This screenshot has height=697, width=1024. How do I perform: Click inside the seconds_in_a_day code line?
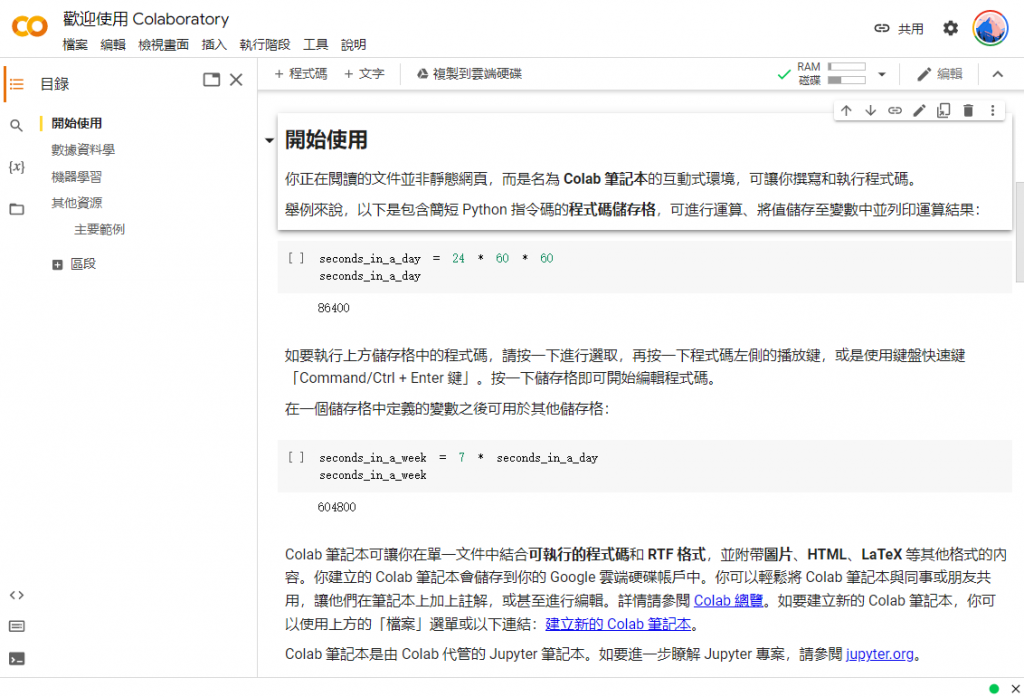(x=436, y=258)
